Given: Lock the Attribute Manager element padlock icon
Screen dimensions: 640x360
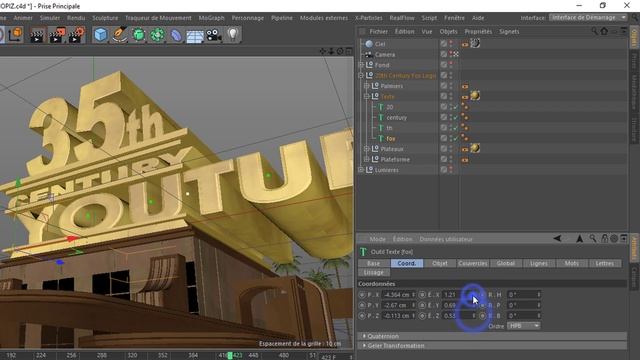Looking at the screenshot, I should coord(604,239).
